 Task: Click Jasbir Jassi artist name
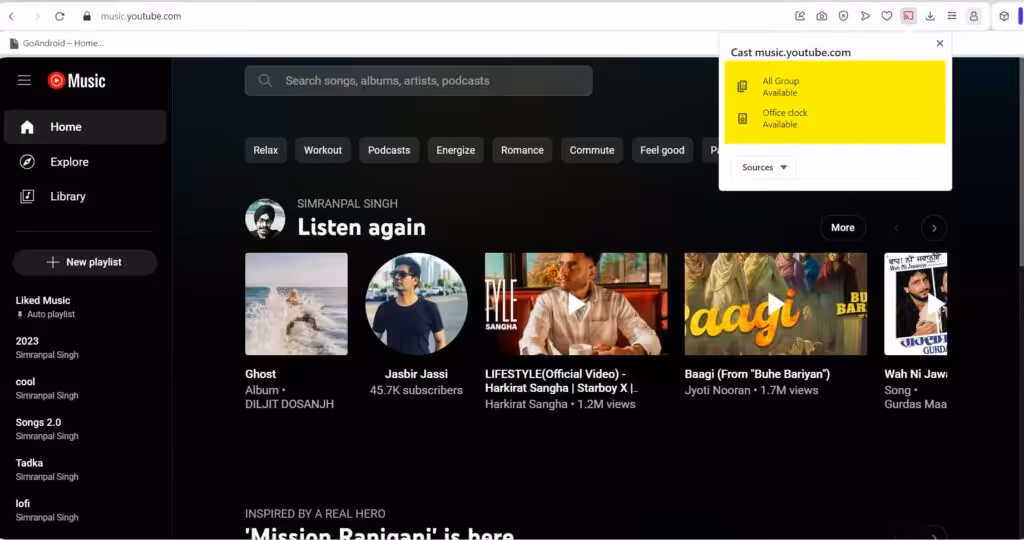coord(416,373)
